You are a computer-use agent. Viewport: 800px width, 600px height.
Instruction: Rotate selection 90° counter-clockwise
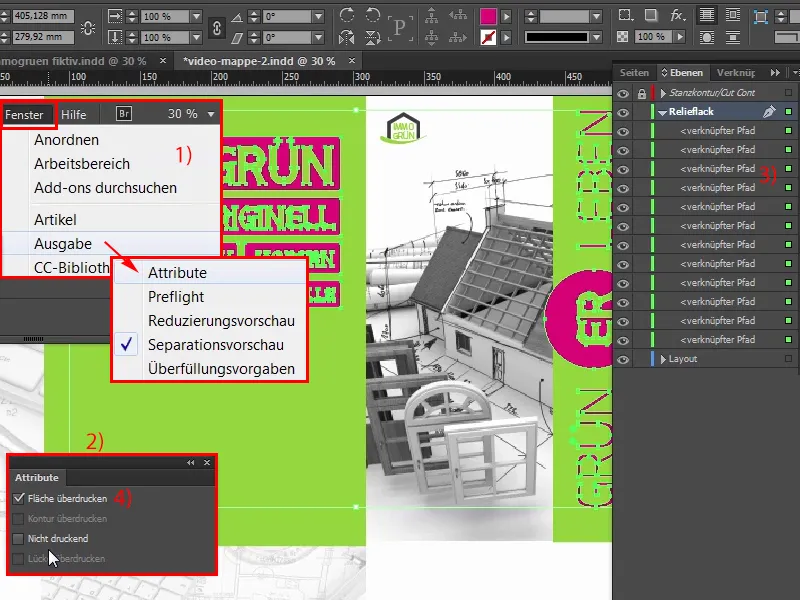pos(372,14)
